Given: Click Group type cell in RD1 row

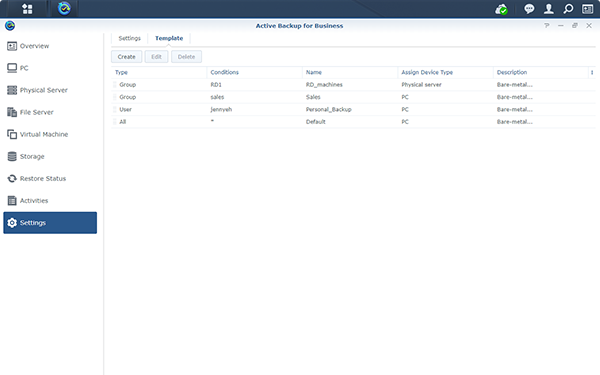Looking at the screenshot, I should pyautogui.click(x=127, y=85).
